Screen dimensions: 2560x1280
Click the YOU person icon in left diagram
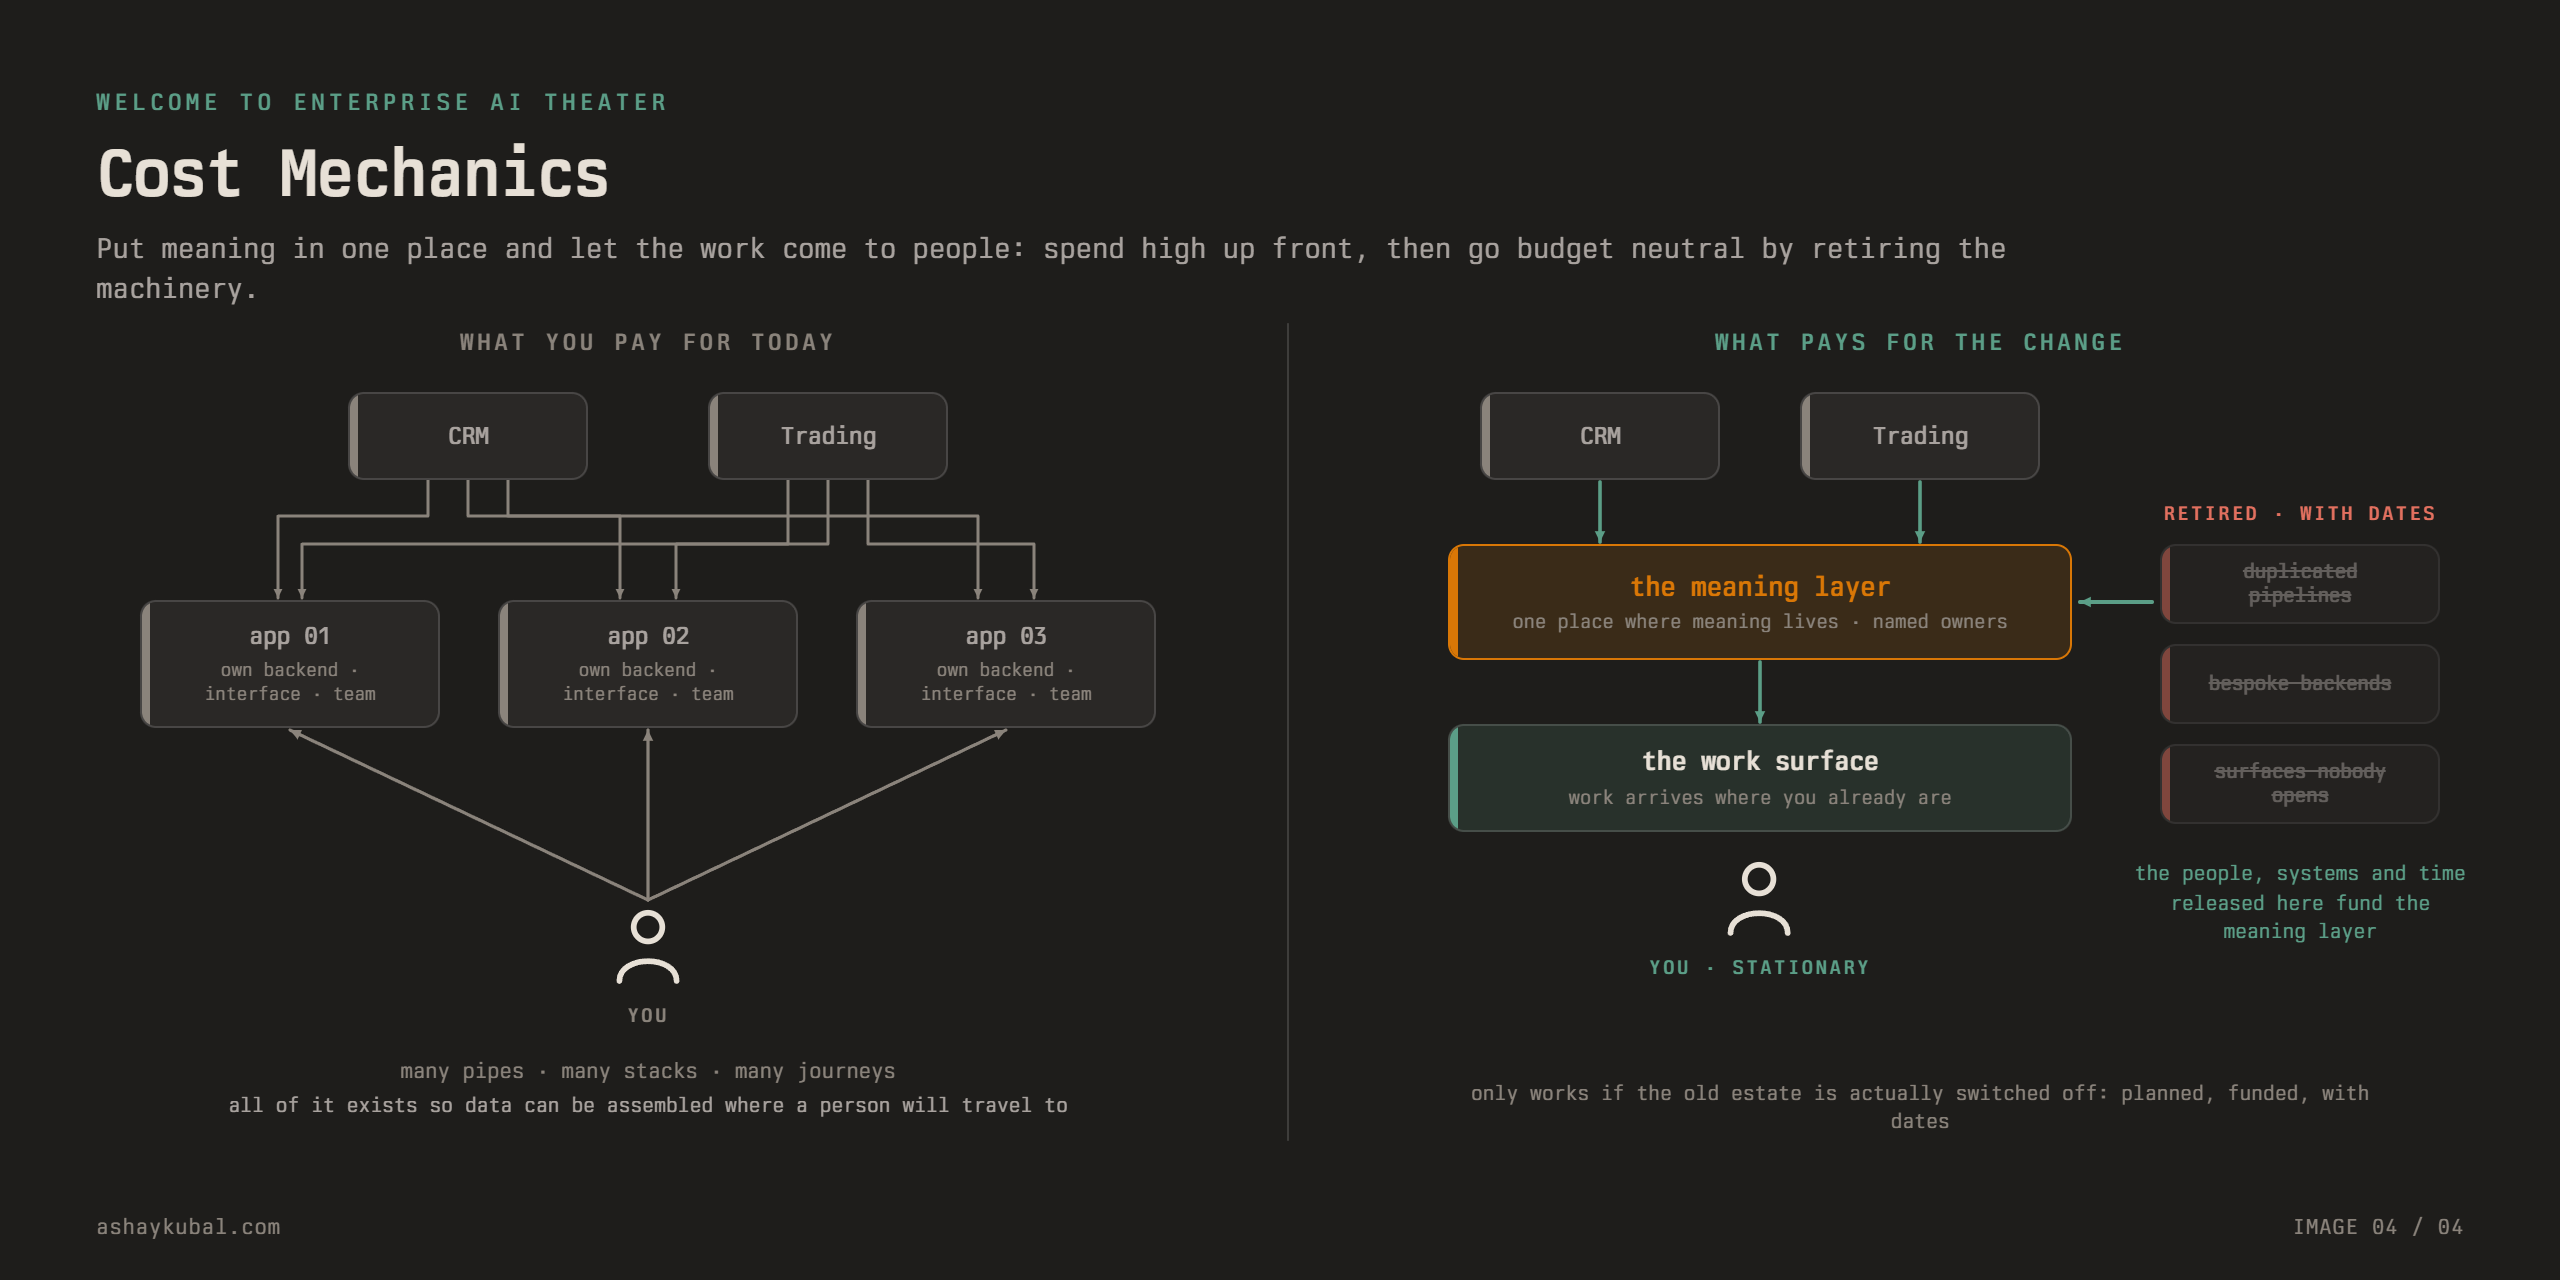click(x=648, y=946)
